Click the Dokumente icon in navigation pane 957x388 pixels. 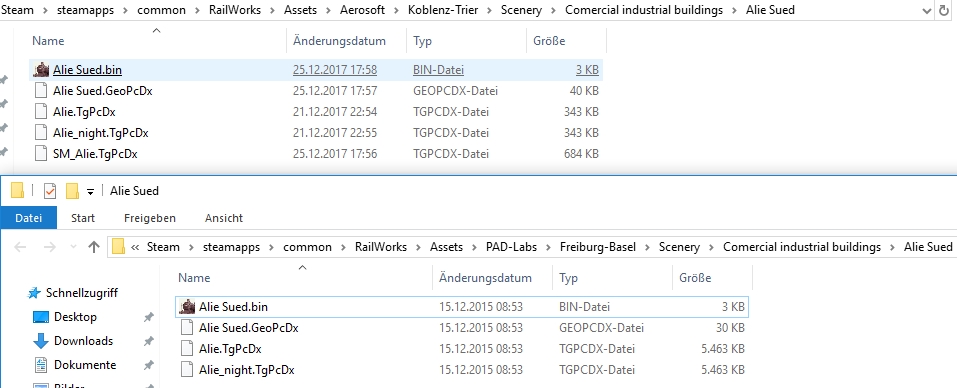41,365
